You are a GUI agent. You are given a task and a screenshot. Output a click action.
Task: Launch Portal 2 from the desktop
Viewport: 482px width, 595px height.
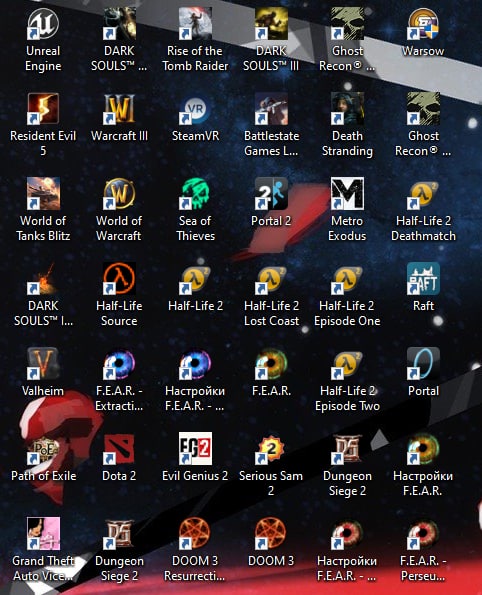click(271, 194)
